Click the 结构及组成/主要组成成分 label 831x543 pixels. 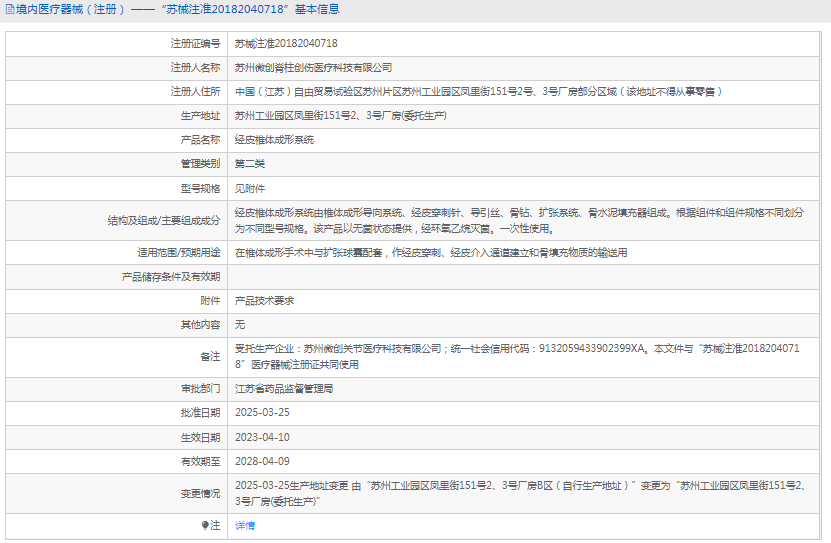coord(164,220)
